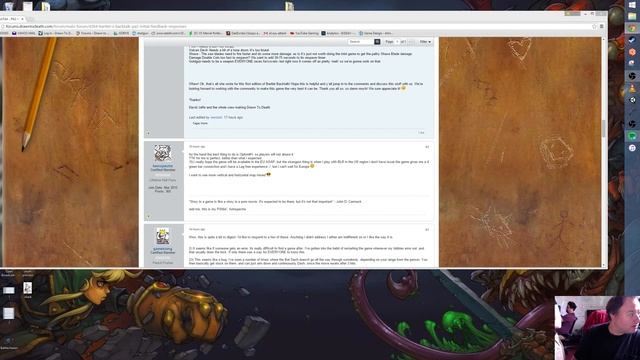Click 'Last edited by' editor name link
Image resolution: width=640 pixels, height=360 pixels.
tap(216, 118)
